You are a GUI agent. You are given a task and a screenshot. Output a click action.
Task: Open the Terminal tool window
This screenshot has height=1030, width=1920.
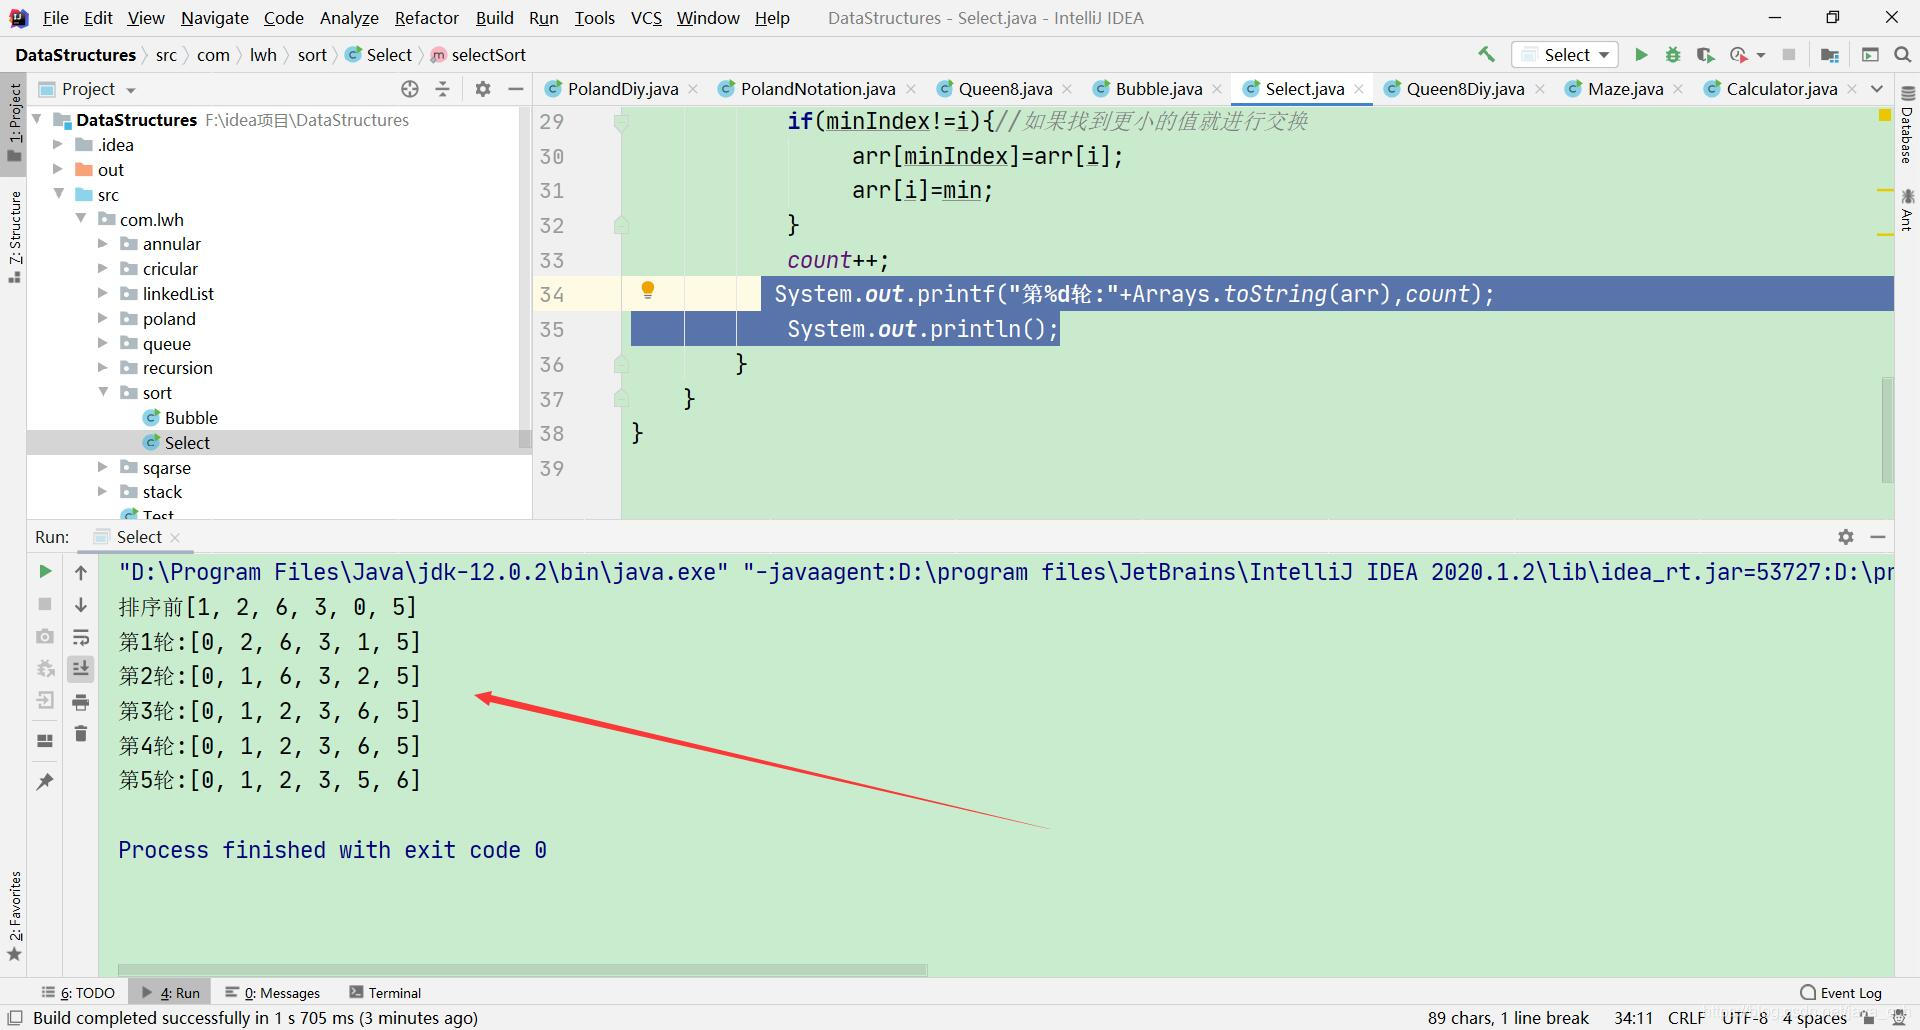[385, 993]
